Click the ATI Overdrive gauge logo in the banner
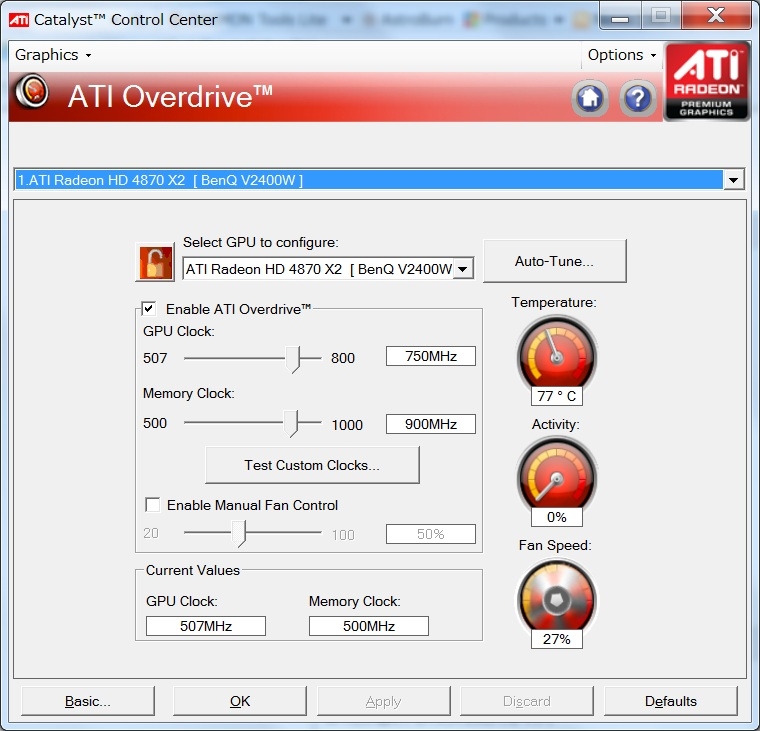 pyautogui.click(x=32, y=91)
